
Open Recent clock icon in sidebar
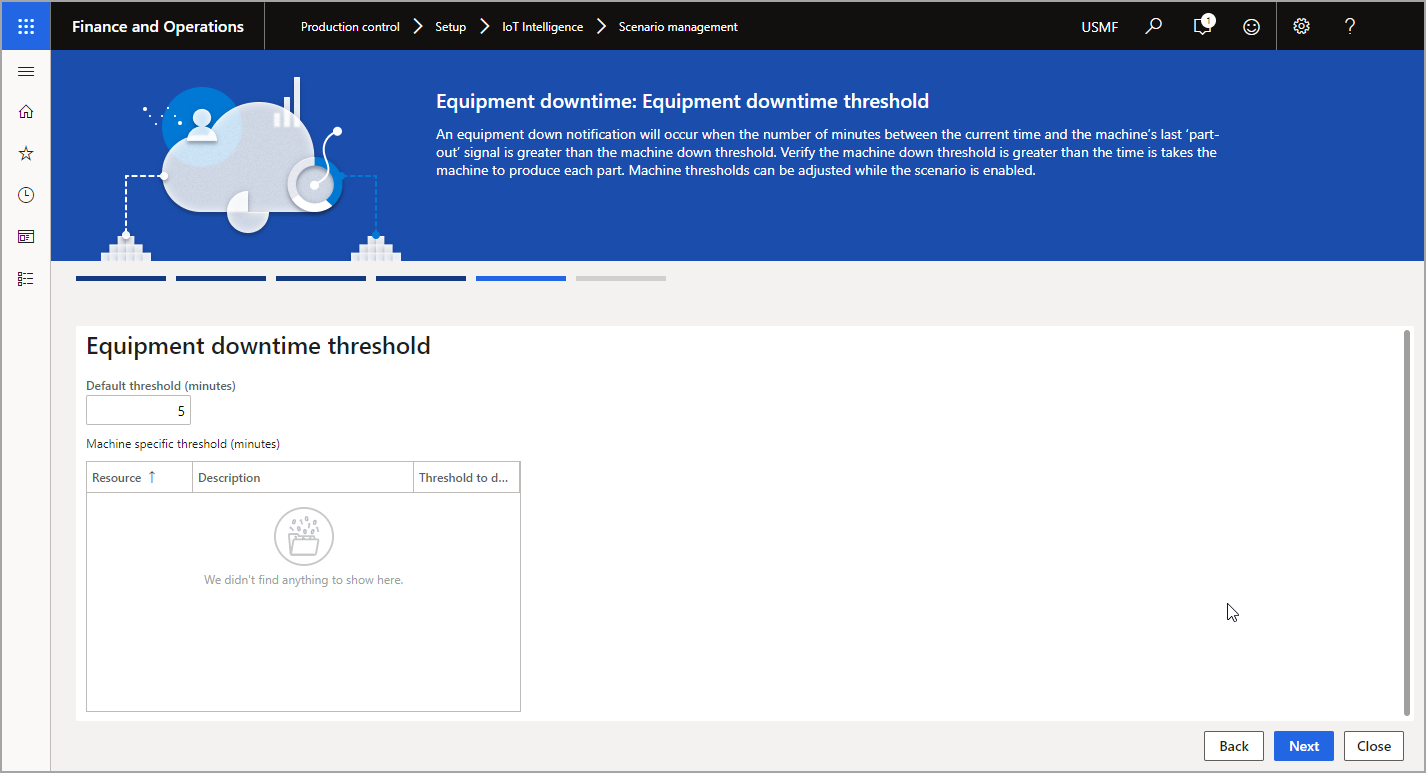coord(26,195)
